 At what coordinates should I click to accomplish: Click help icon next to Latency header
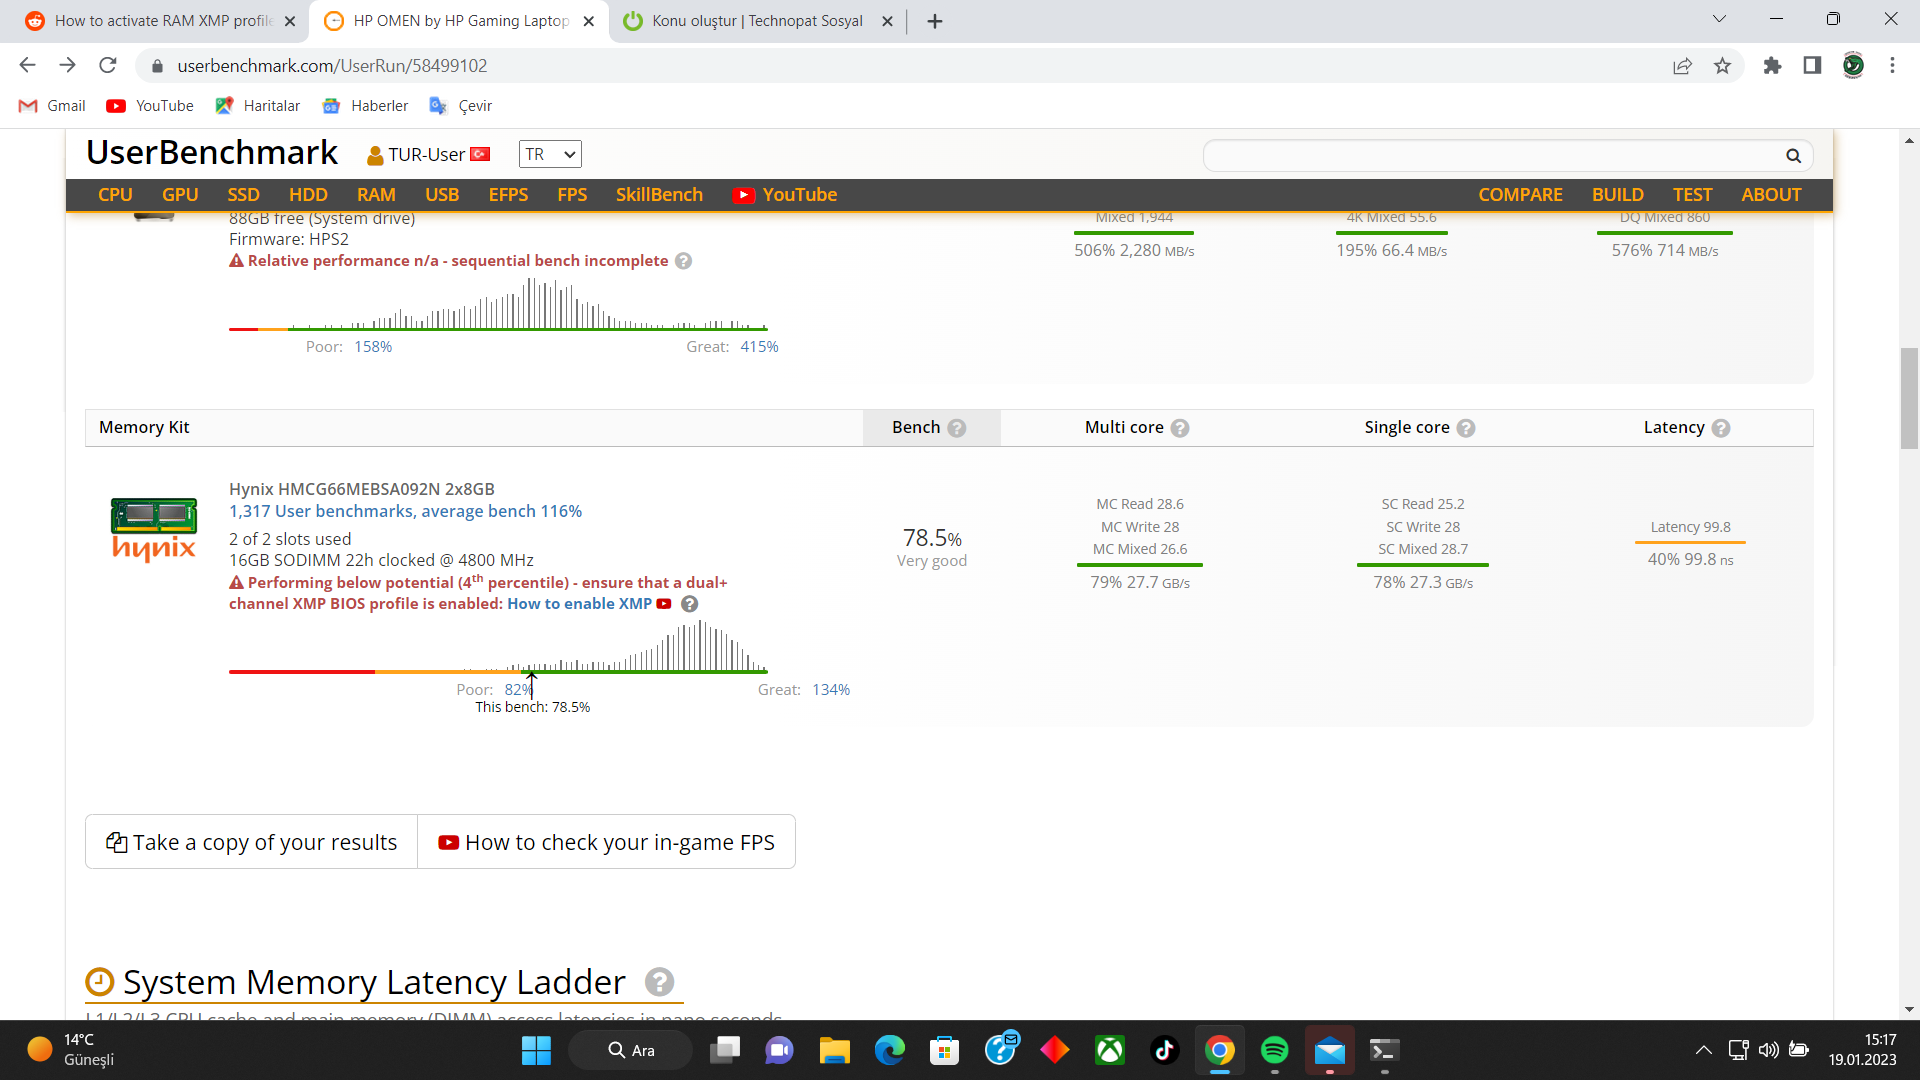[1721, 428]
